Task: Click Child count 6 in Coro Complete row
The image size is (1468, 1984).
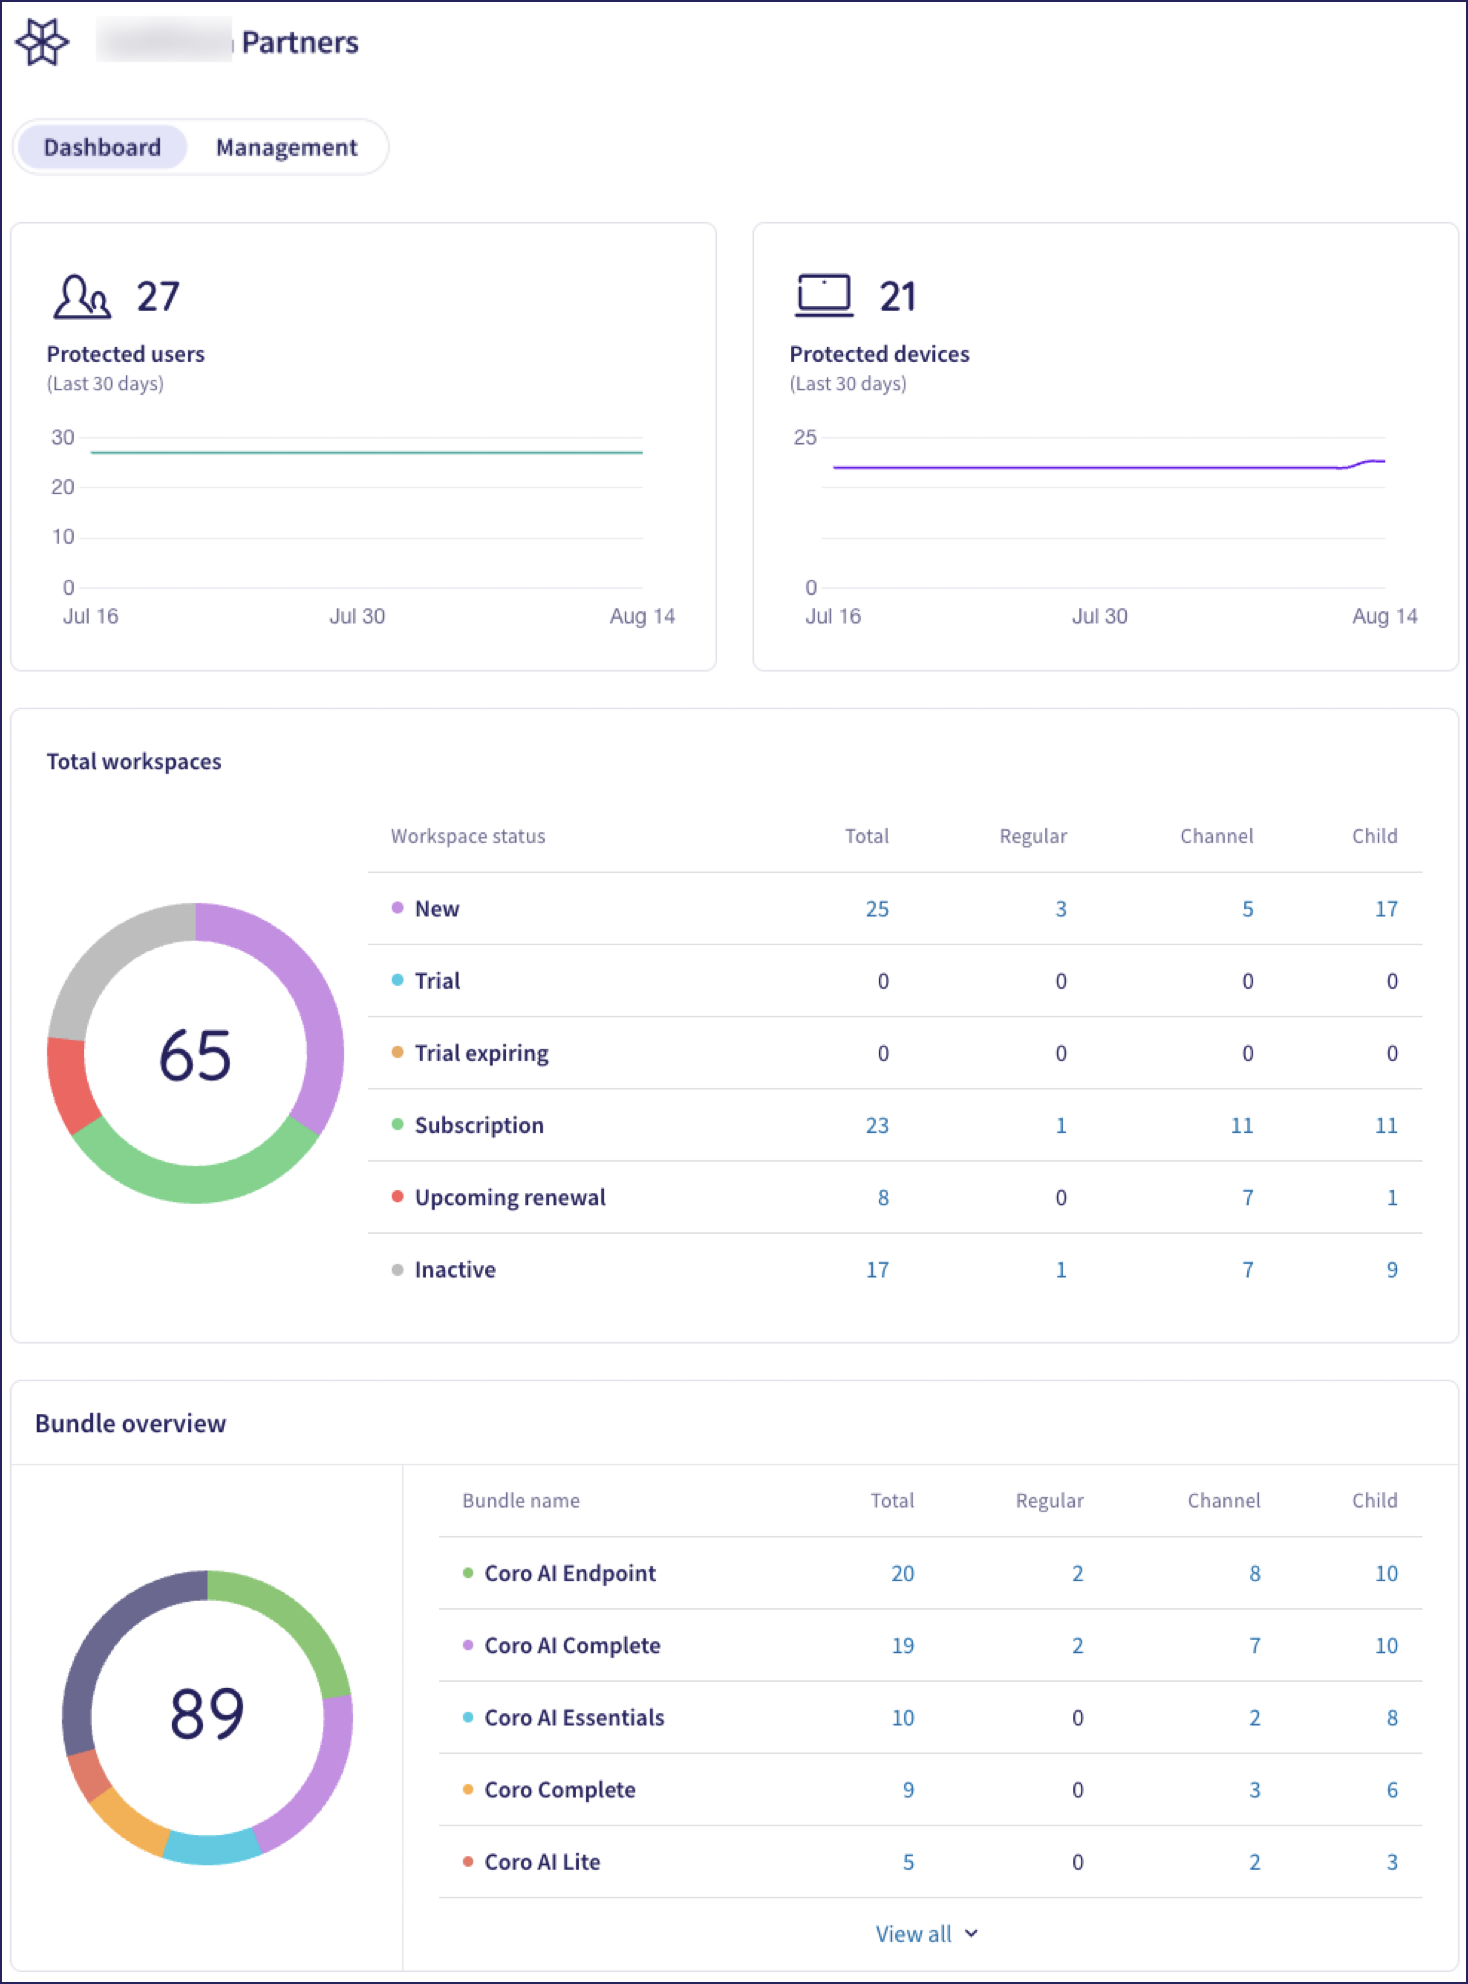Action: (1391, 1789)
